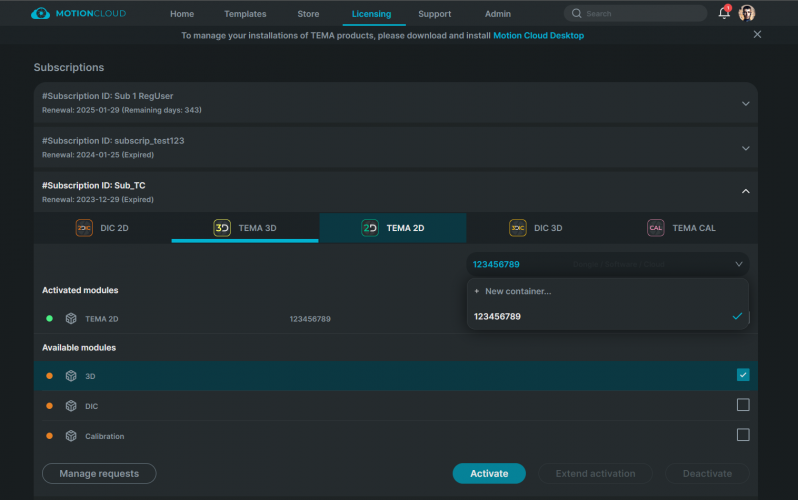Click the DIC 3D product icon
This screenshot has width=798, height=500.
point(518,228)
